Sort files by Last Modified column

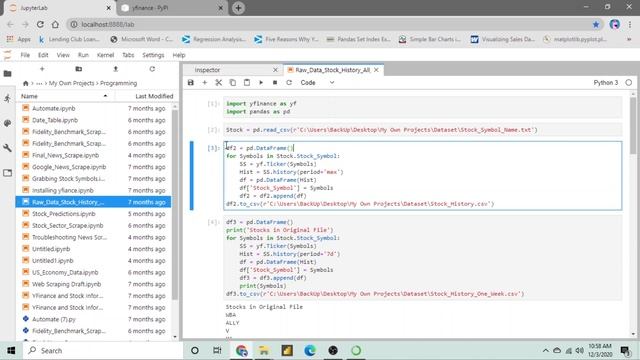pyautogui.click(x=144, y=96)
